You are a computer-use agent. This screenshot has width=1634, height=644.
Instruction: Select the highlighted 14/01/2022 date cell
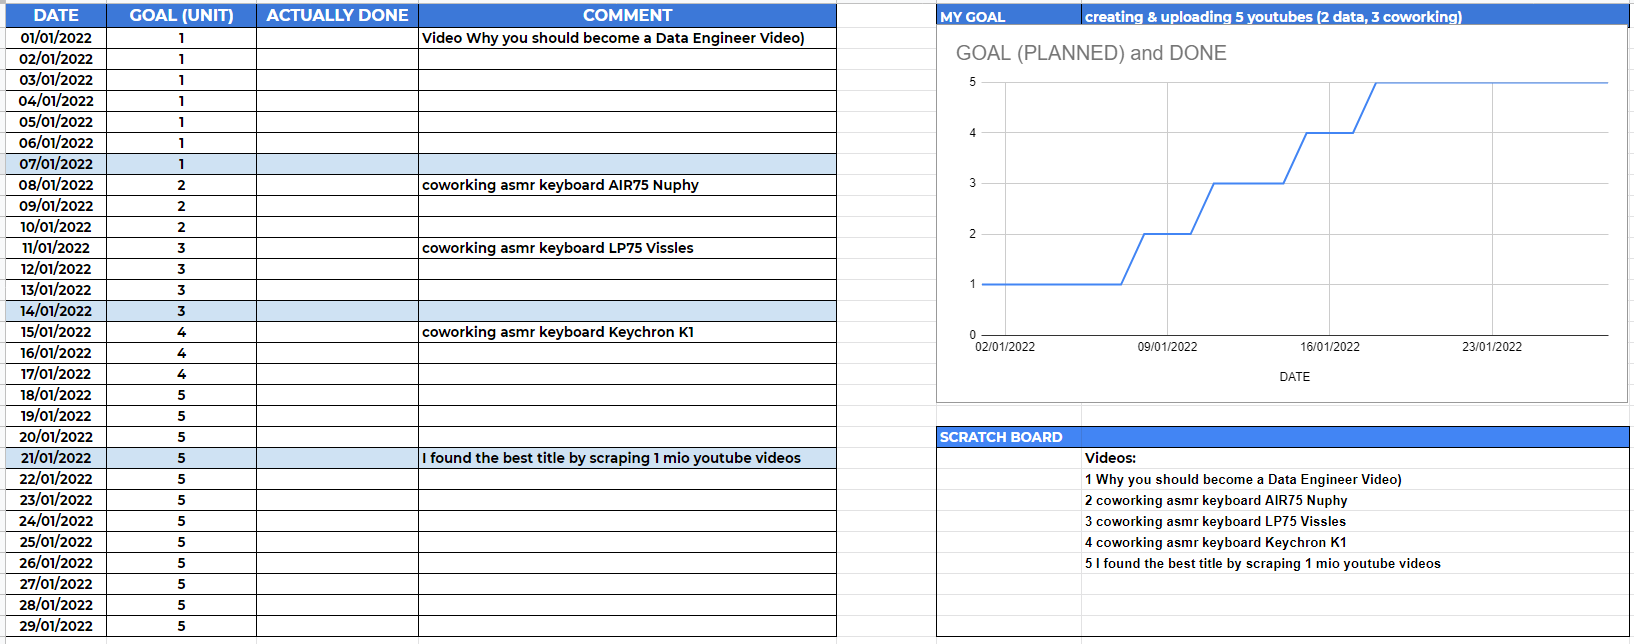56,311
